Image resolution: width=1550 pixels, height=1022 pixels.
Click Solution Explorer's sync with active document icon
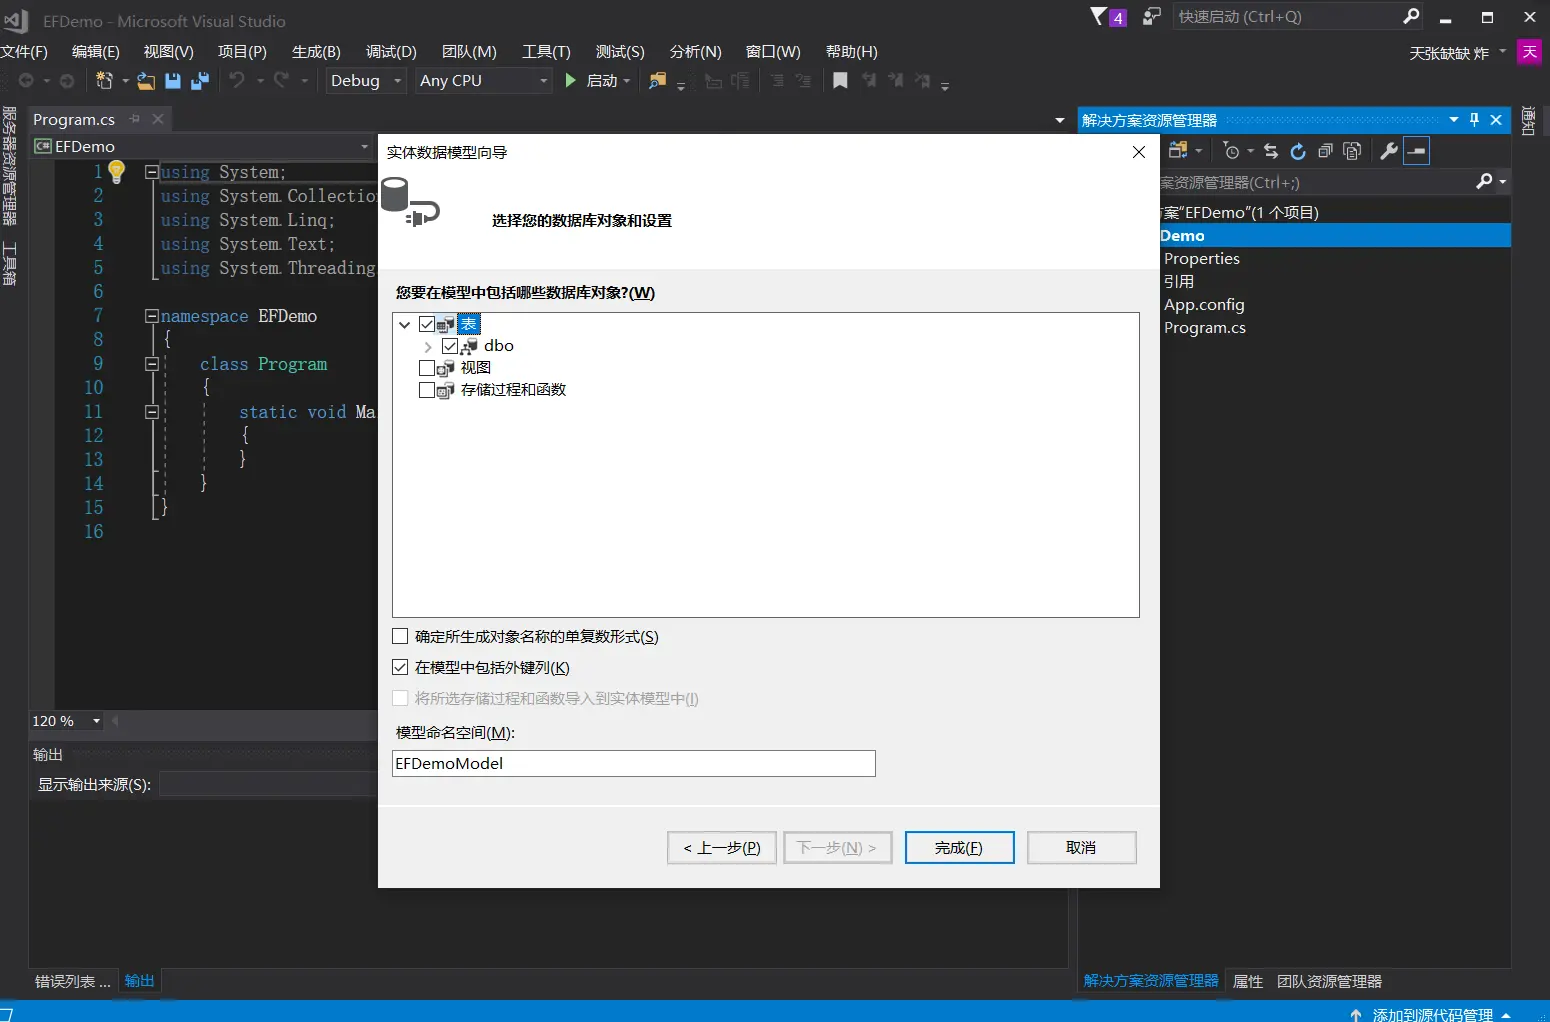pos(1271,151)
